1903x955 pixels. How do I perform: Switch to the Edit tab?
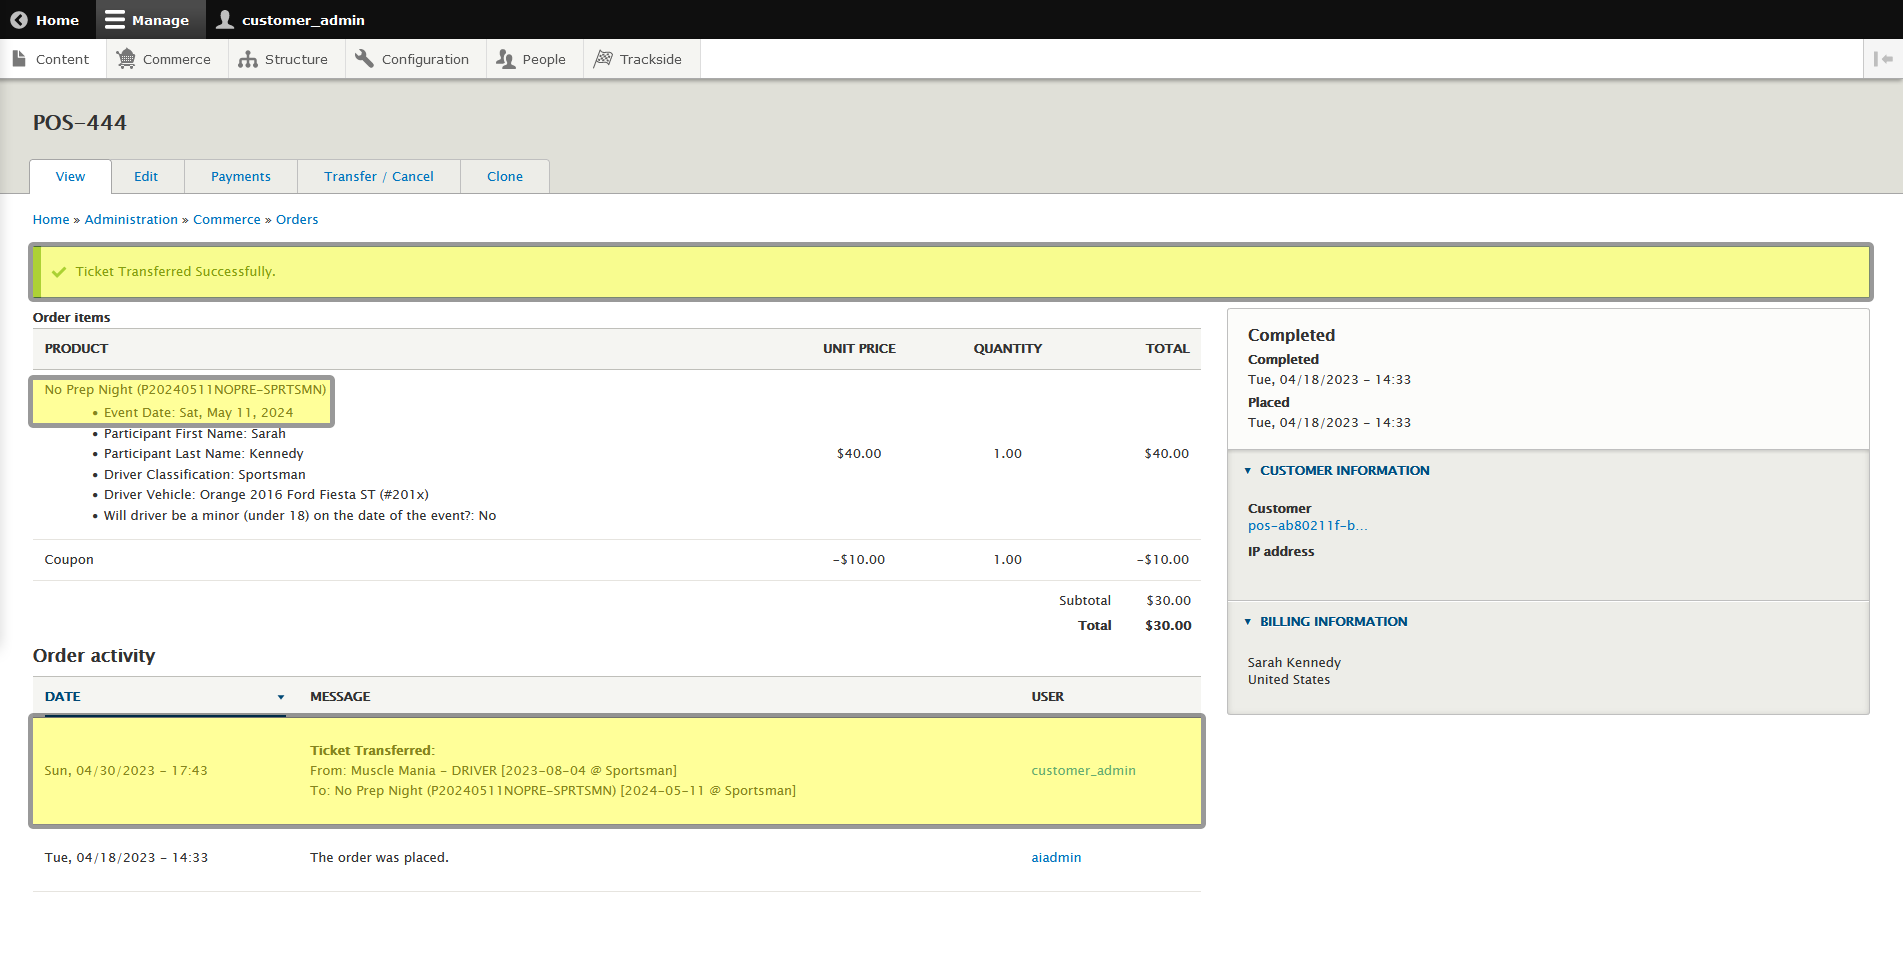click(x=146, y=176)
